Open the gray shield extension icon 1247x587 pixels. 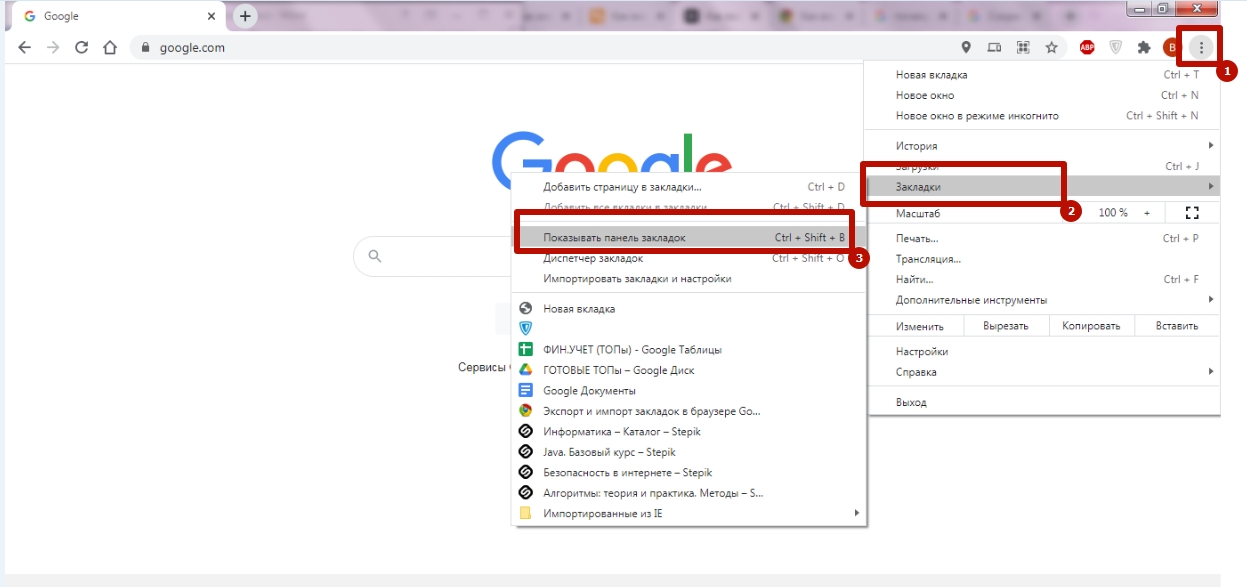pyautogui.click(x=1115, y=47)
